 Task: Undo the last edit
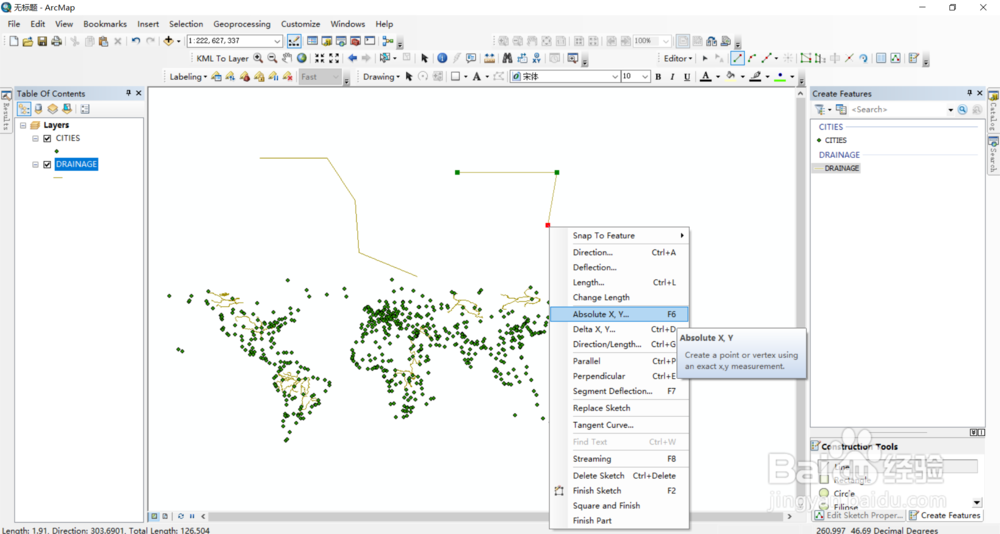[136, 41]
